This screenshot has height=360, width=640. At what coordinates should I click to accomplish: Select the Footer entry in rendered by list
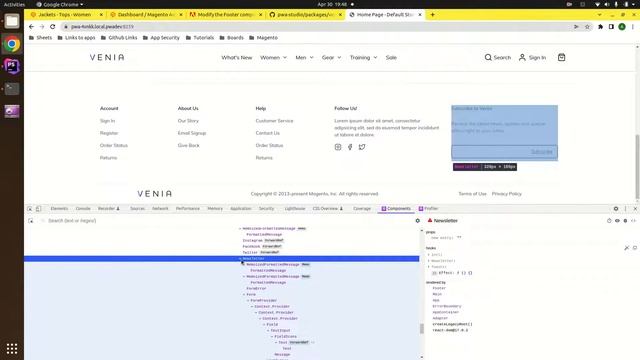point(439,288)
